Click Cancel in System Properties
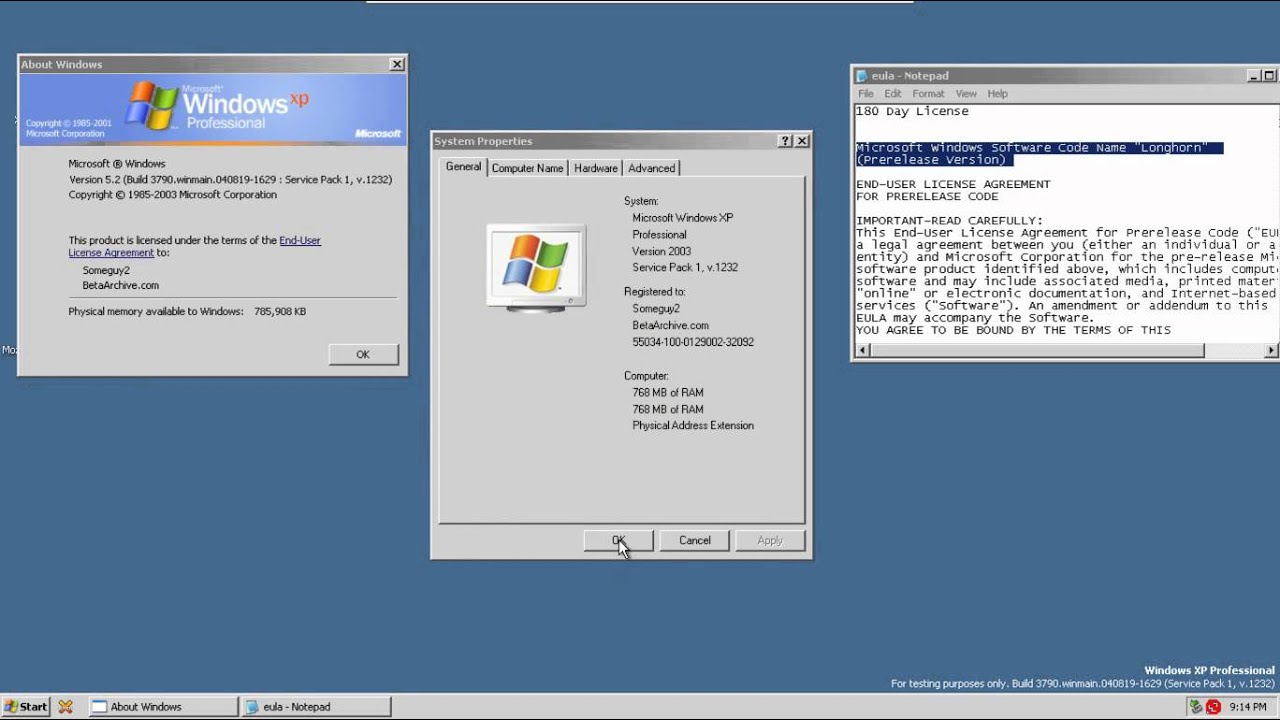This screenshot has width=1280, height=720. tap(695, 540)
